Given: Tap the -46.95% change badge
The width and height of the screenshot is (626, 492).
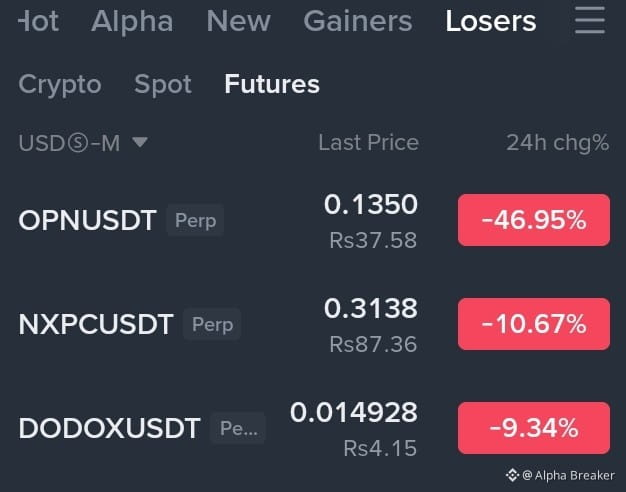Looking at the screenshot, I should point(534,220).
